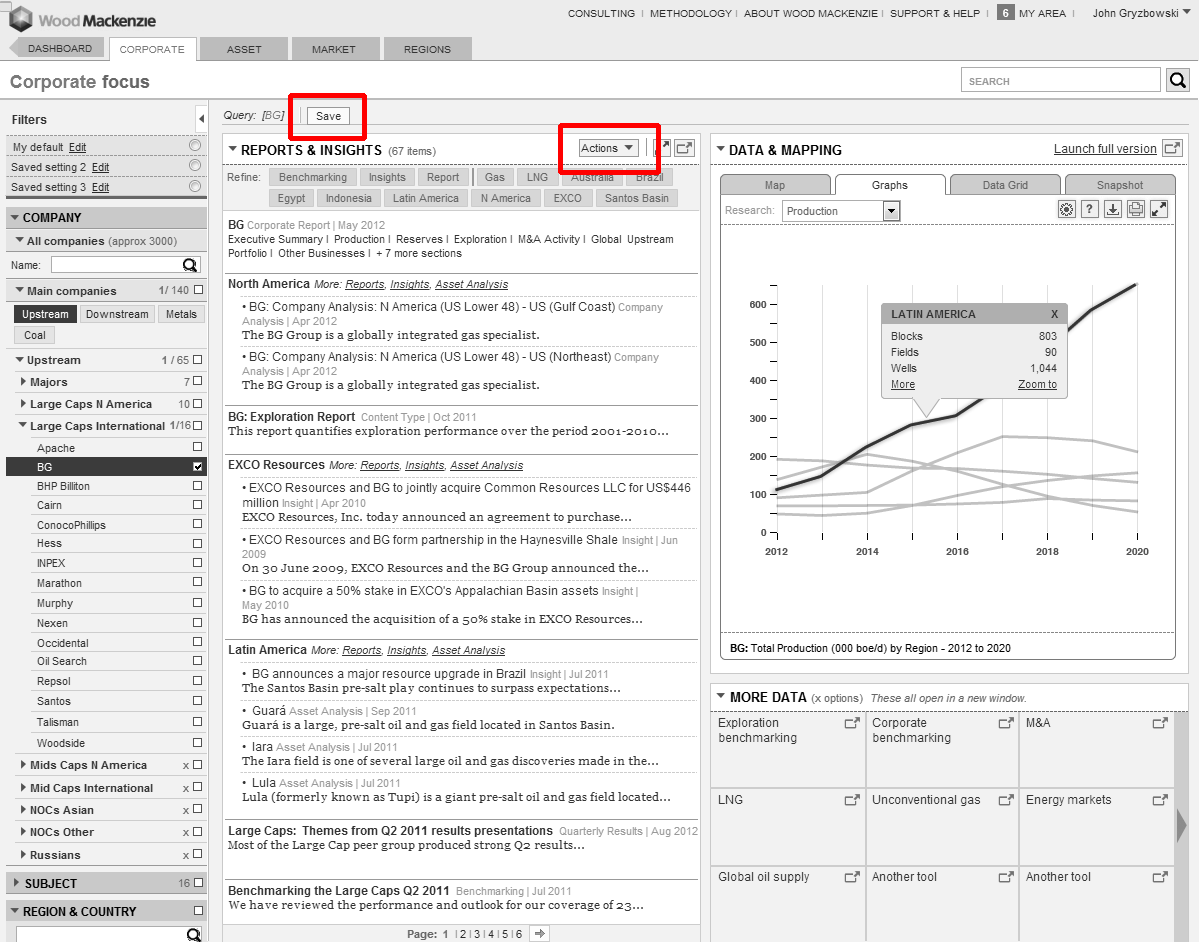Tick the Majors group checkbox
The height and width of the screenshot is (942, 1199).
point(198,381)
